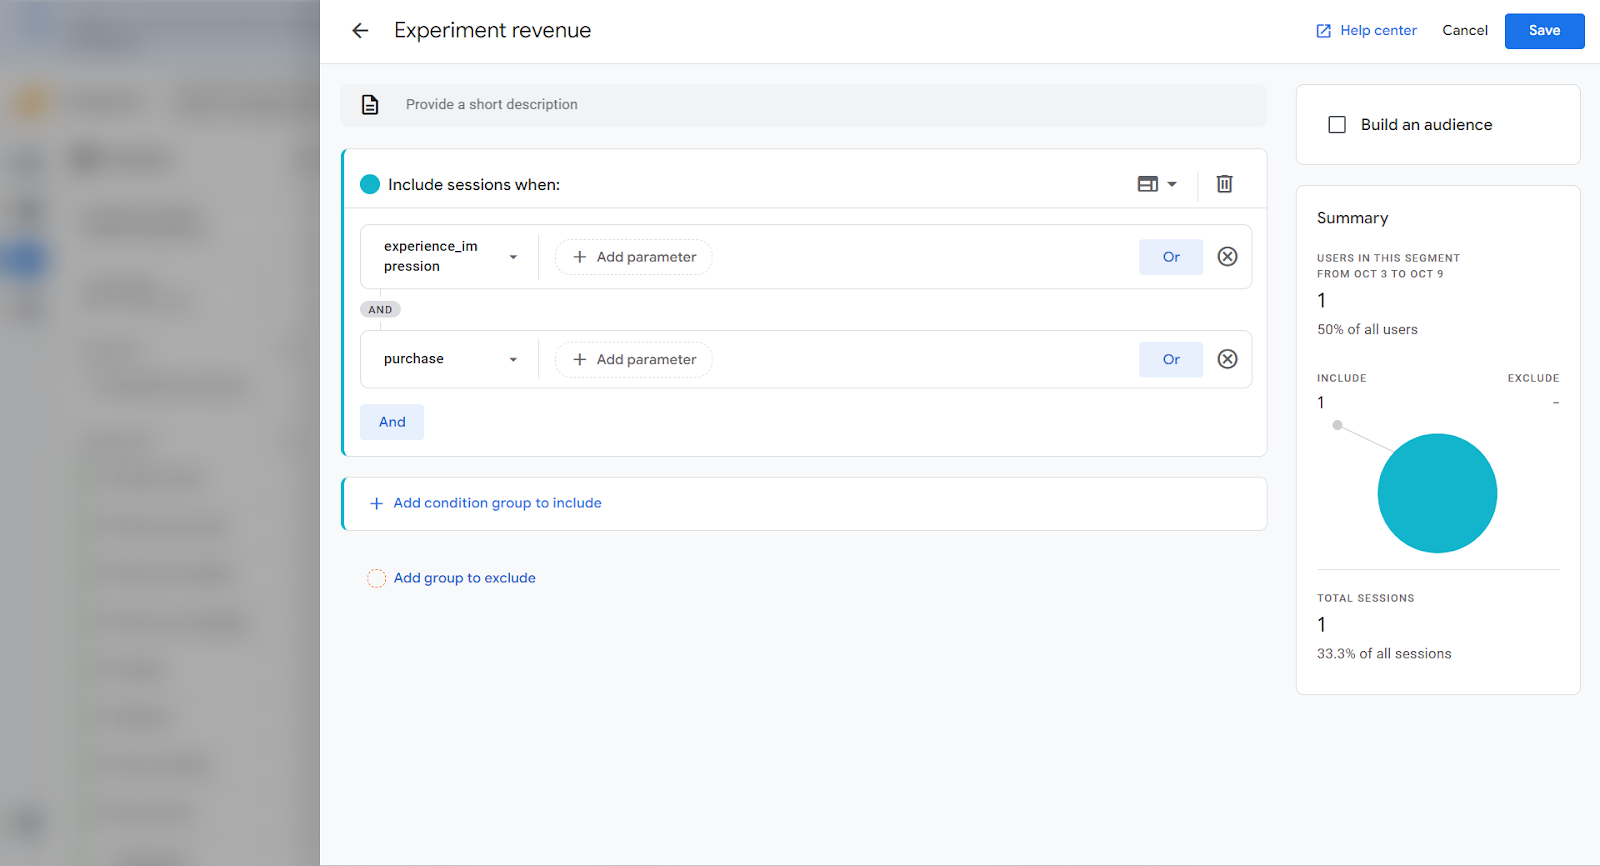The image size is (1600, 866).
Task: Click the Cancel button
Action: click(x=1464, y=31)
